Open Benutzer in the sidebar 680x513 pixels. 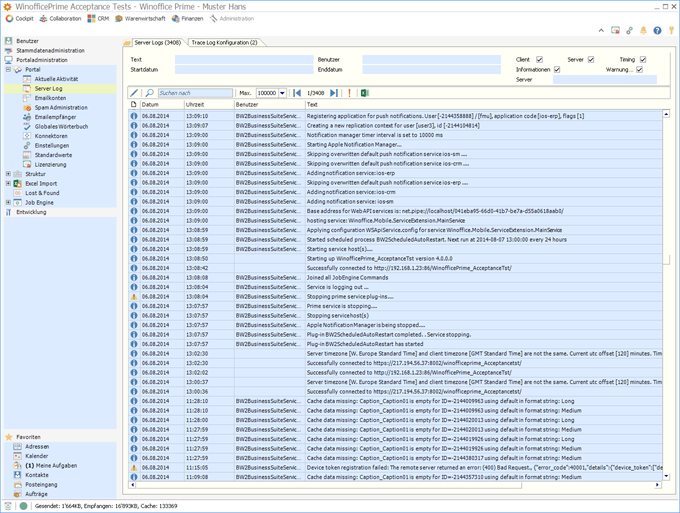(x=27, y=41)
